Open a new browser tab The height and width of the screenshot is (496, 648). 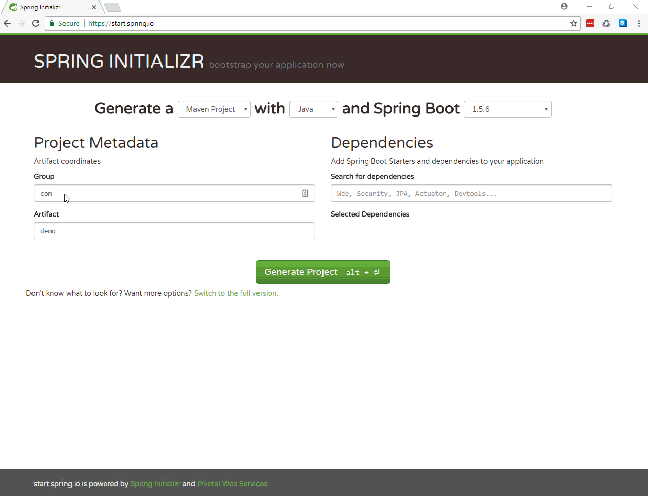click(112, 7)
